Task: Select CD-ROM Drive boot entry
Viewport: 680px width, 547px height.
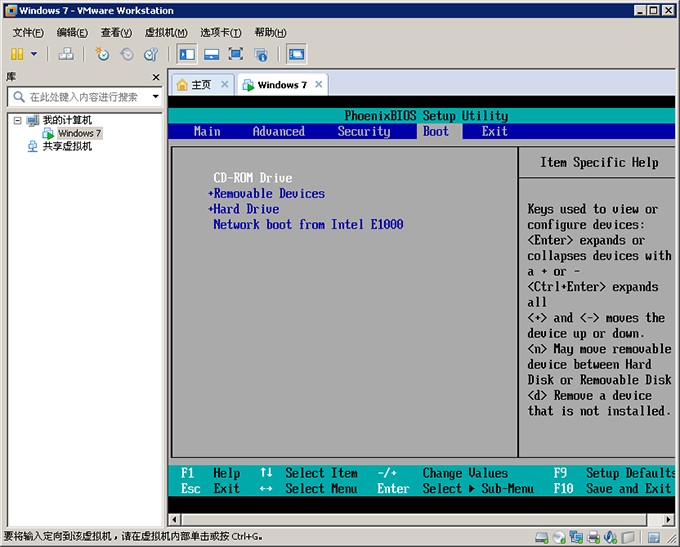Action: pyautogui.click(x=253, y=178)
